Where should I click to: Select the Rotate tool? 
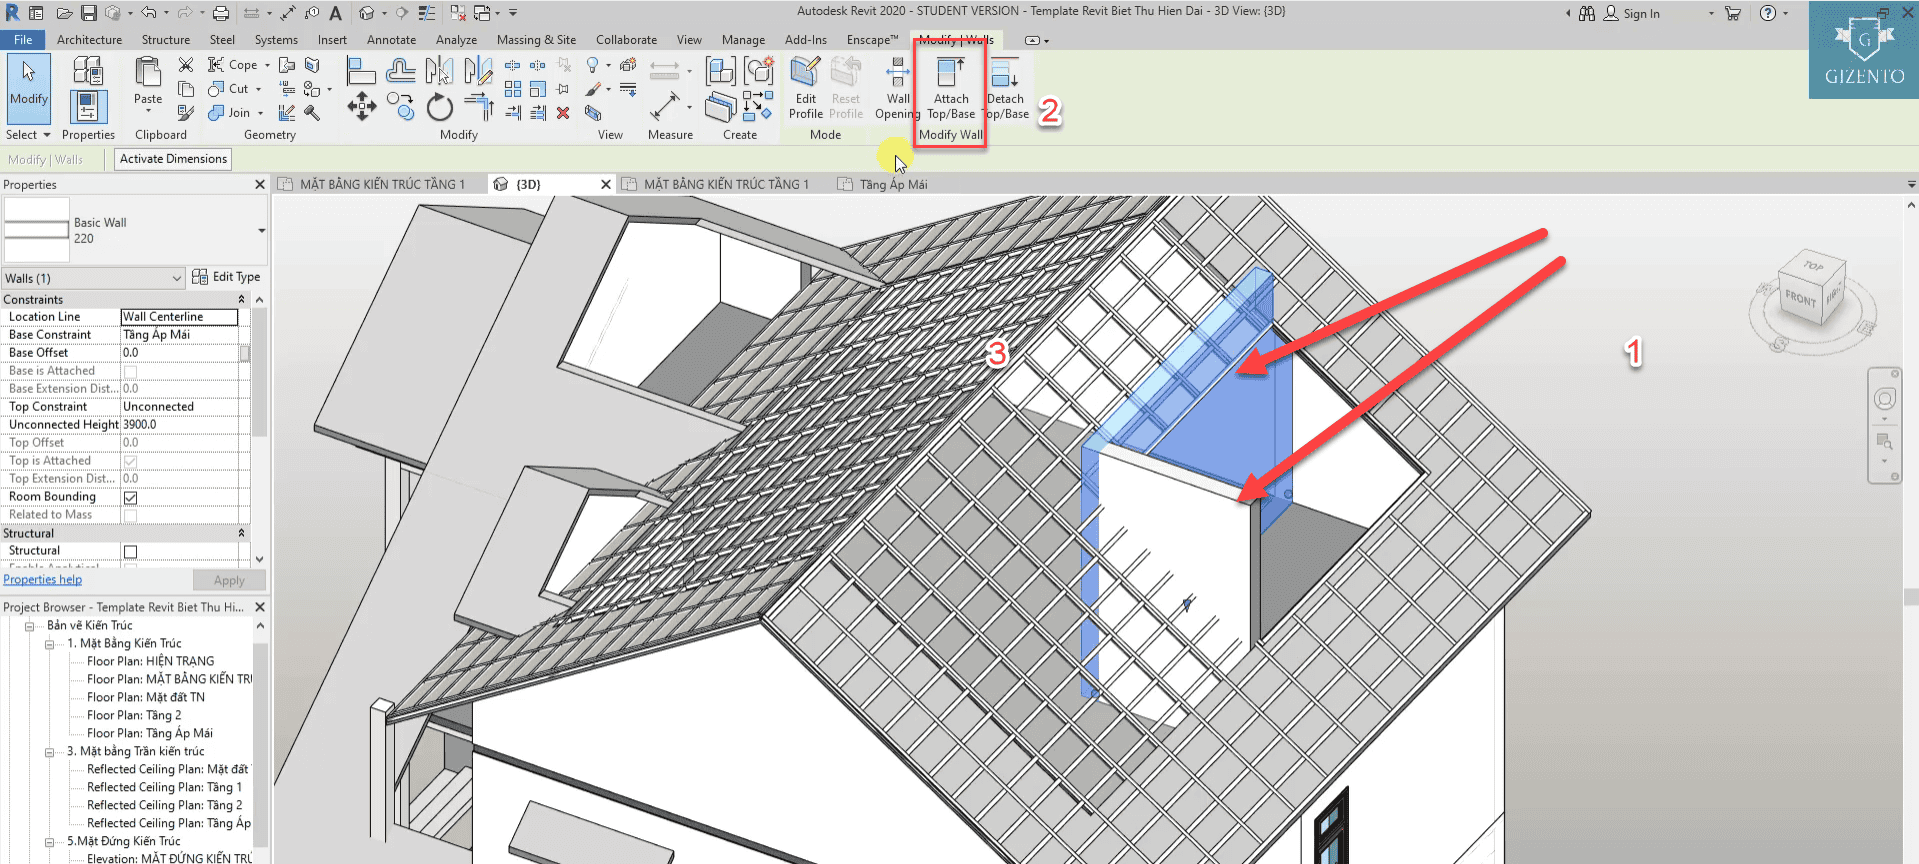click(439, 107)
